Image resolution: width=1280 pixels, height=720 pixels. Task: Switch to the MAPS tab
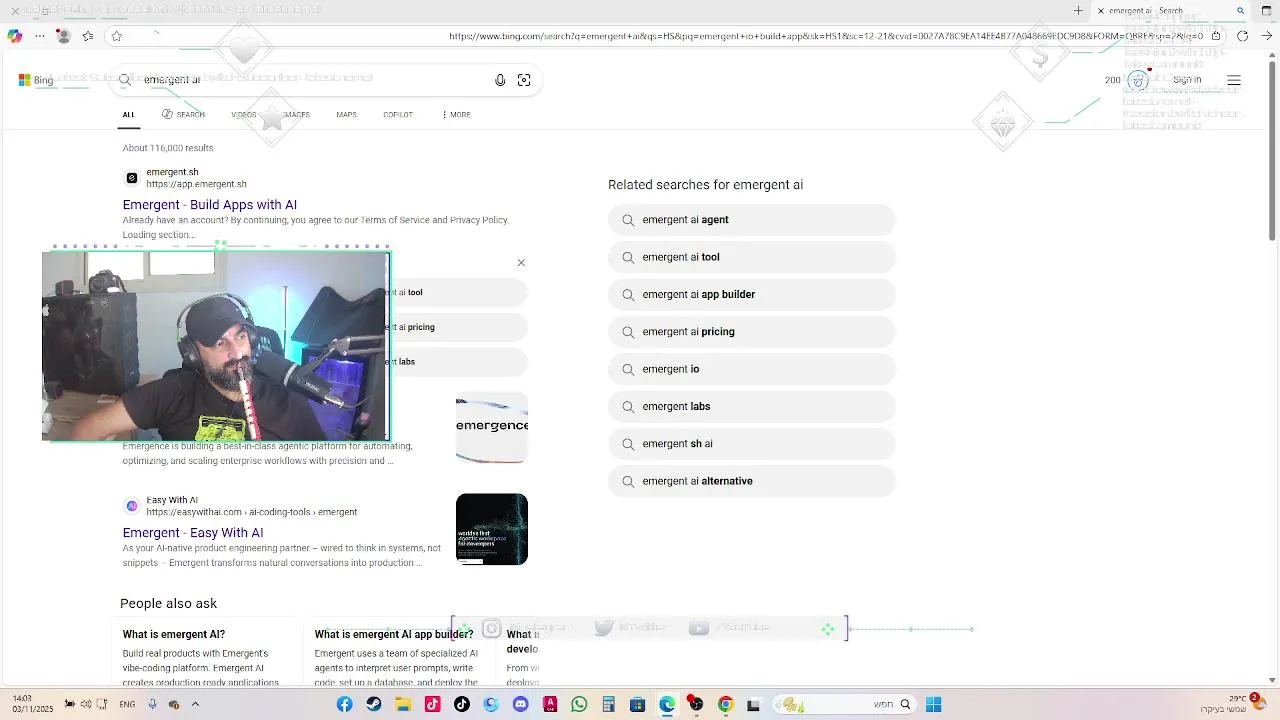[346, 115]
